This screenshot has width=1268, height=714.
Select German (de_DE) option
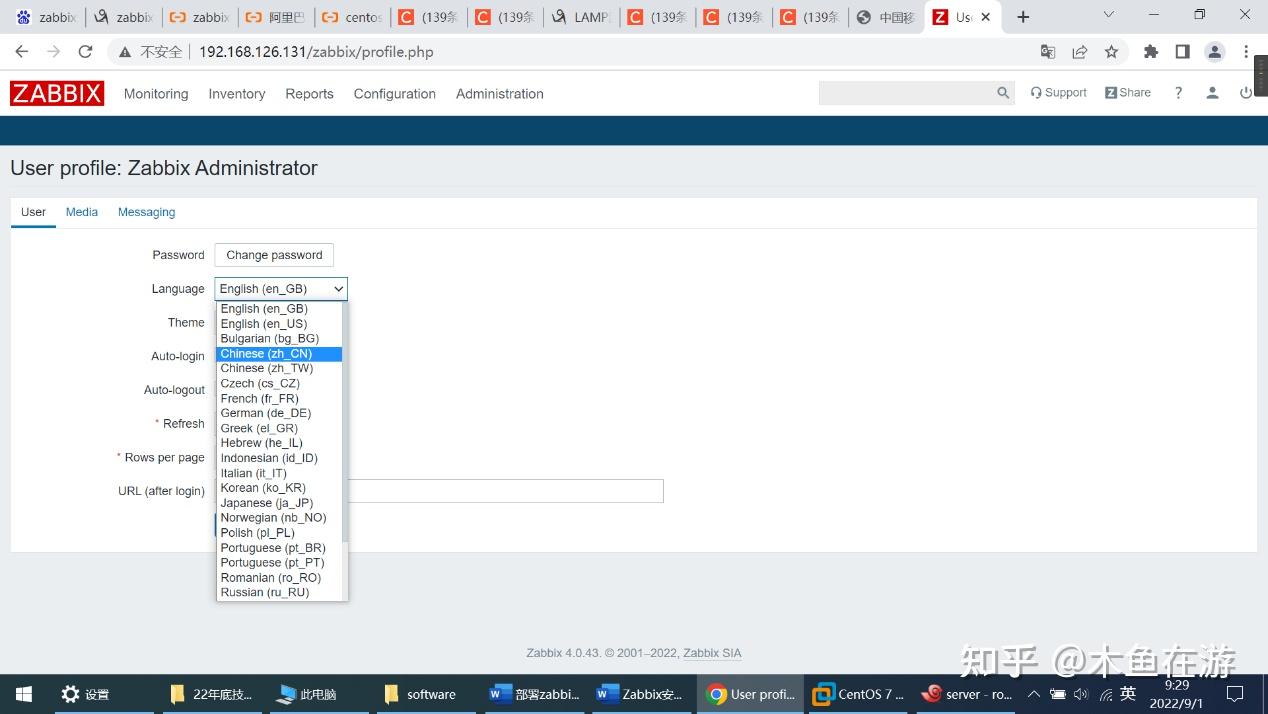279,413
